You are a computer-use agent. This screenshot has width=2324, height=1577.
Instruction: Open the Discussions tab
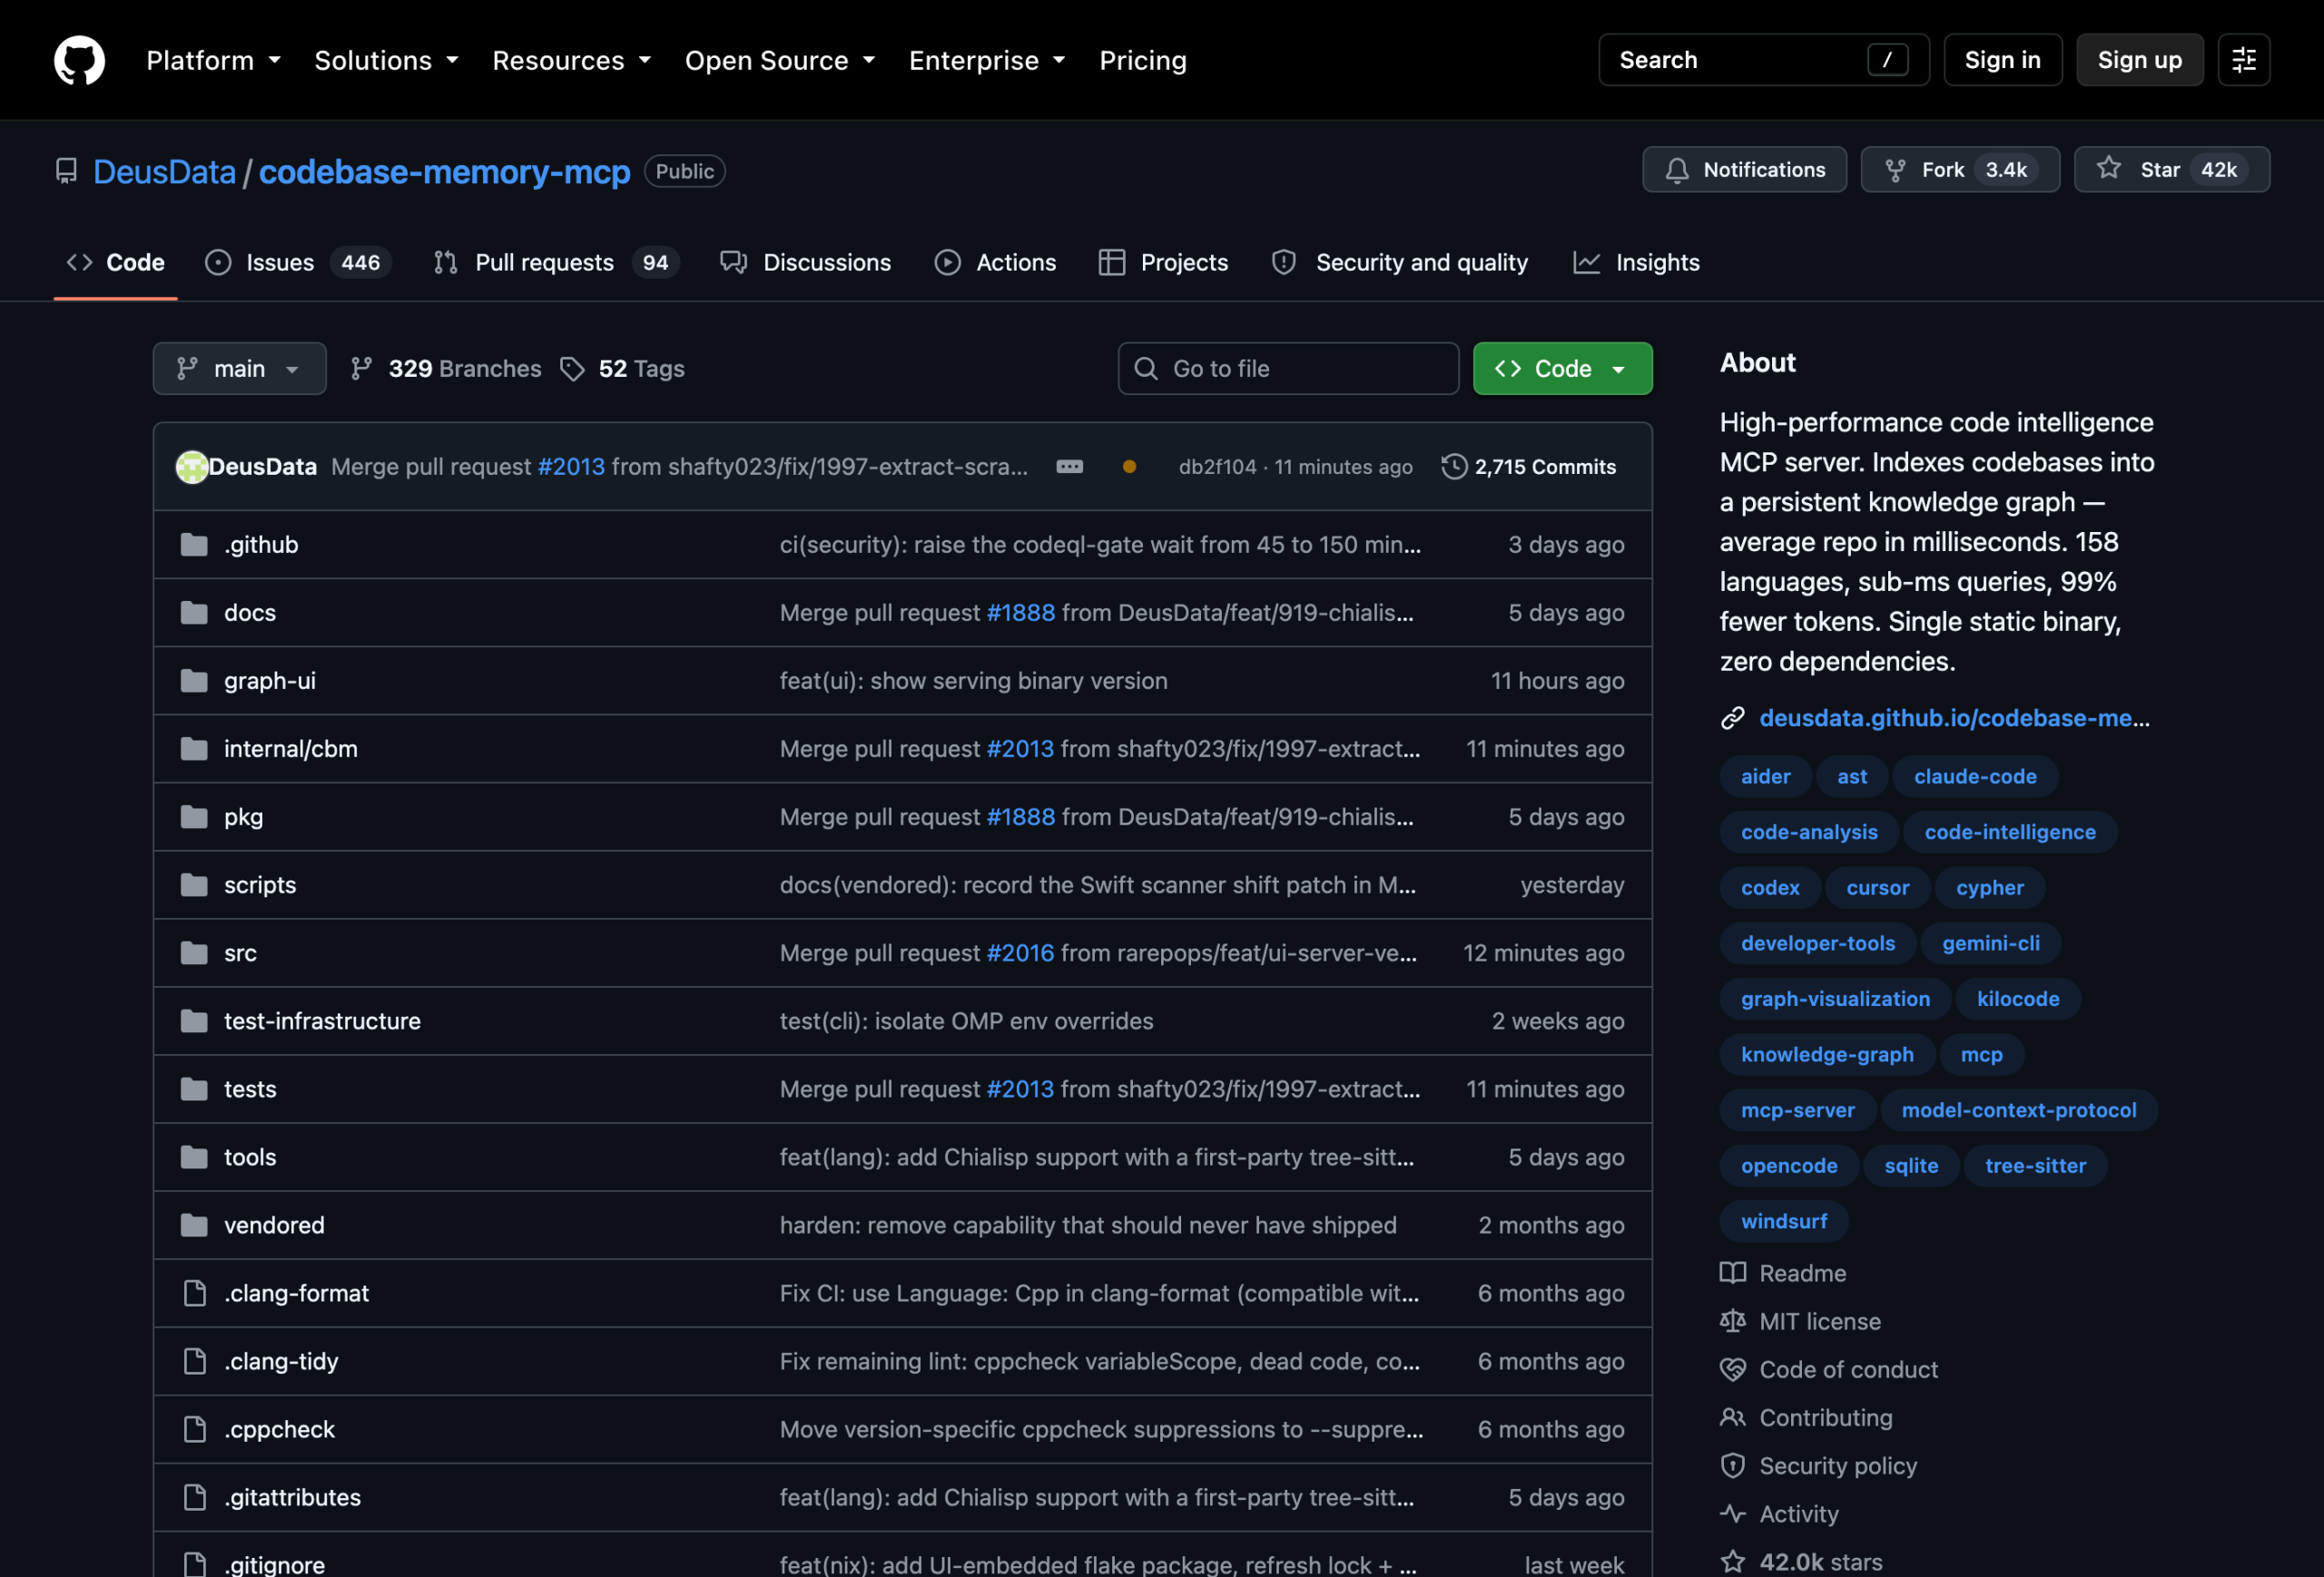click(x=806, y=263)
